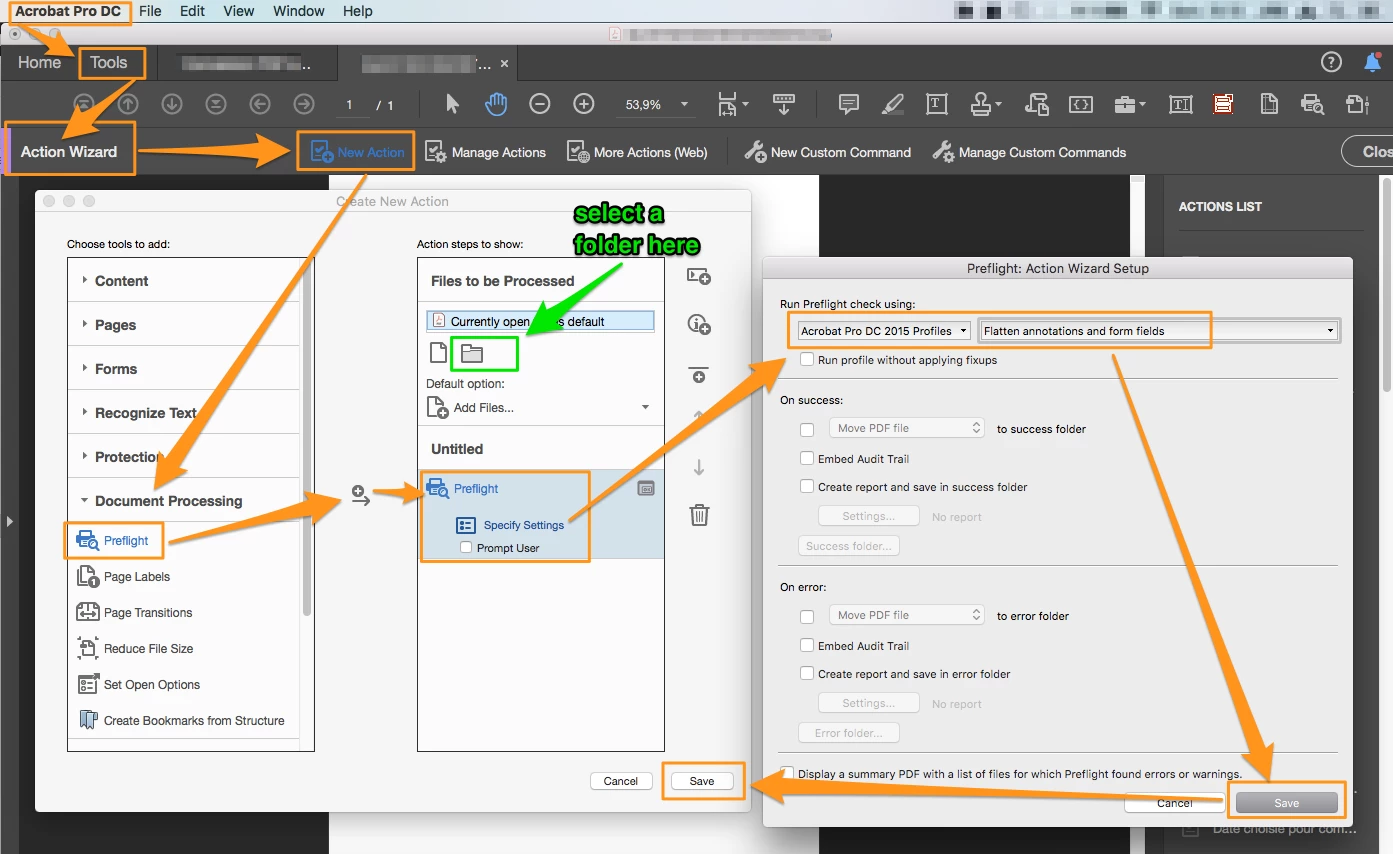
Task: Check Move PDF file to success folder
Action: [x=807, y=429]
